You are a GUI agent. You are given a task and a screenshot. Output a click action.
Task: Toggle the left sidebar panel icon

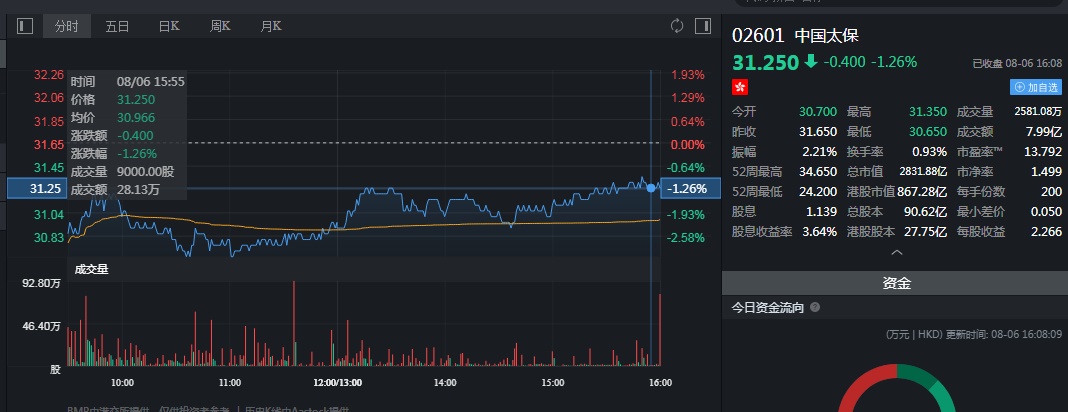tap(25, 26)
